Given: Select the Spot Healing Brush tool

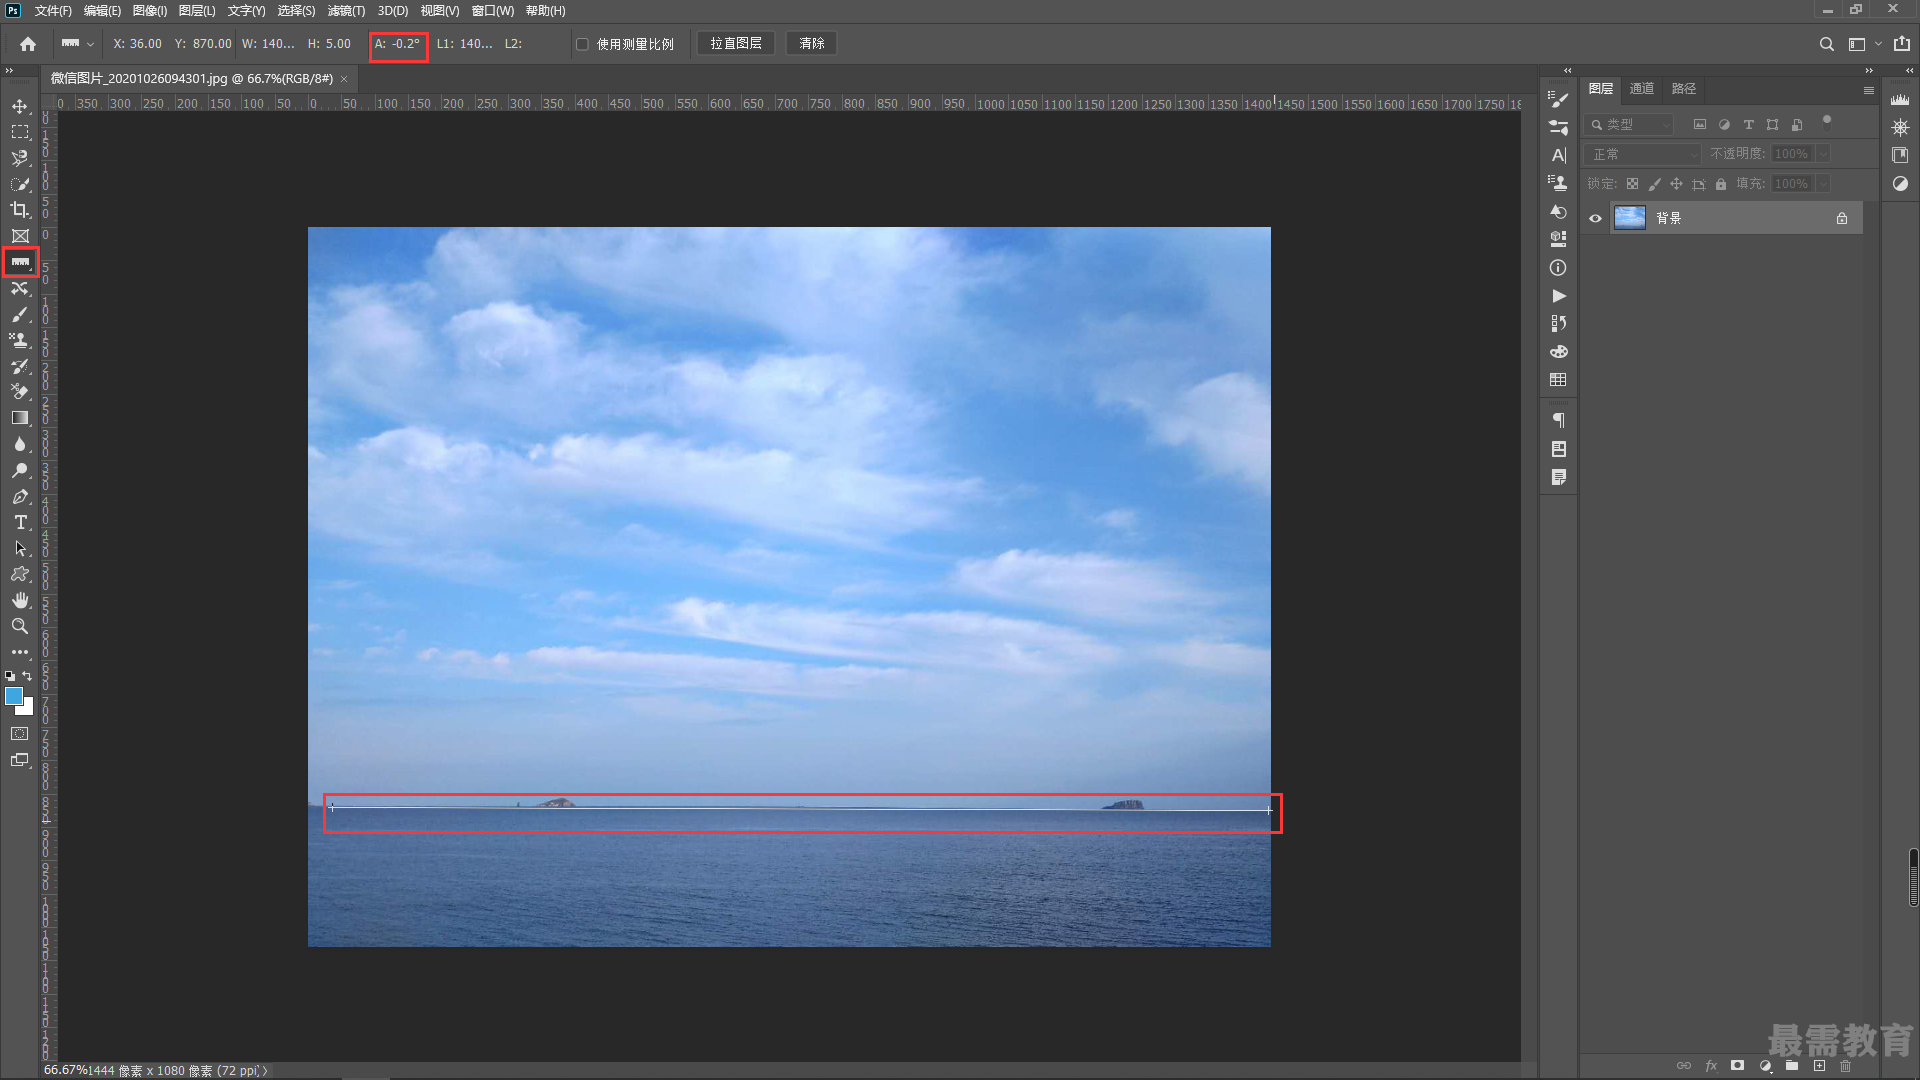Looking at the screenshot, I should coord(20,288).
